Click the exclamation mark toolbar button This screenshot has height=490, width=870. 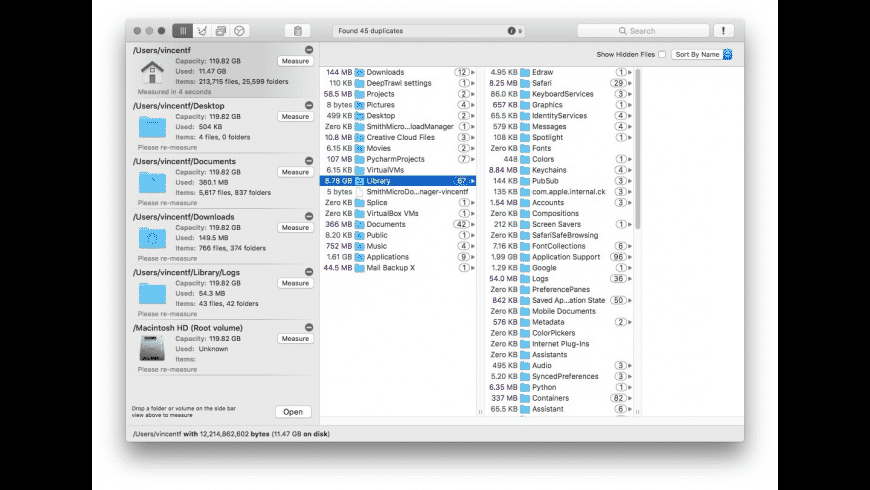pos(723,31)
